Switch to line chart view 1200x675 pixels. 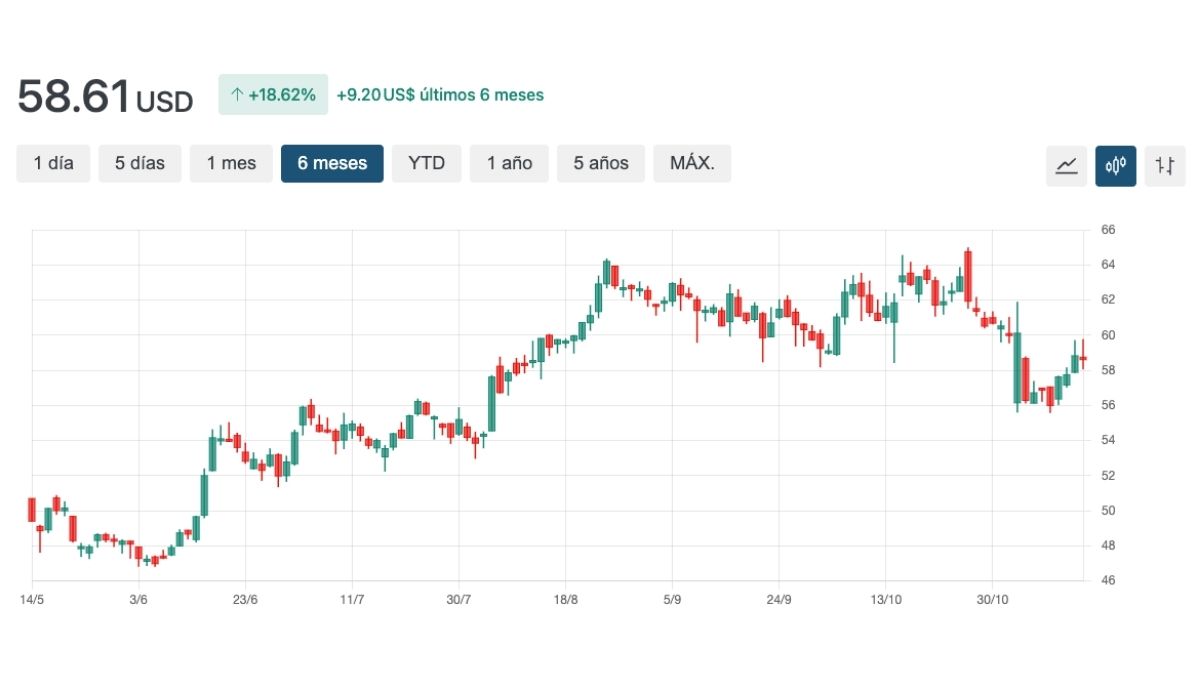[x=1066, y=165]
